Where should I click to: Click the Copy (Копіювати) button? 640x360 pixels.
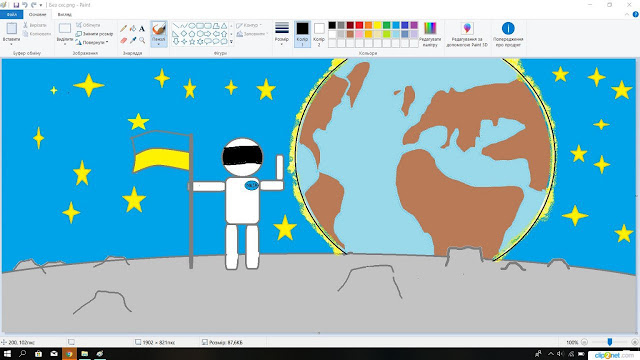click(x=37, y=34)
